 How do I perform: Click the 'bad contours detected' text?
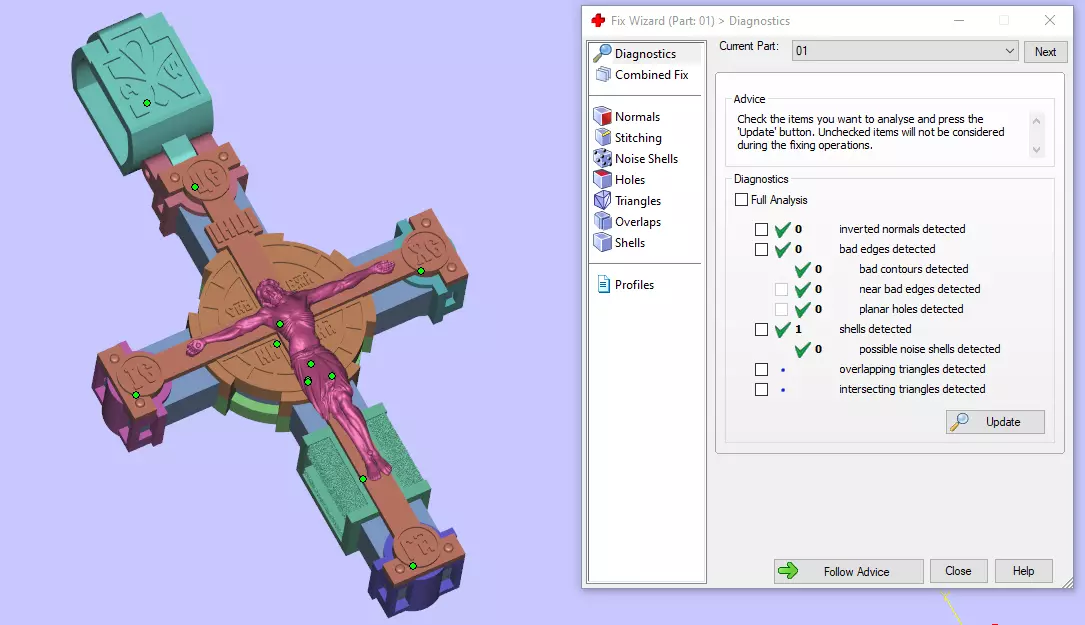coord(913,269)
